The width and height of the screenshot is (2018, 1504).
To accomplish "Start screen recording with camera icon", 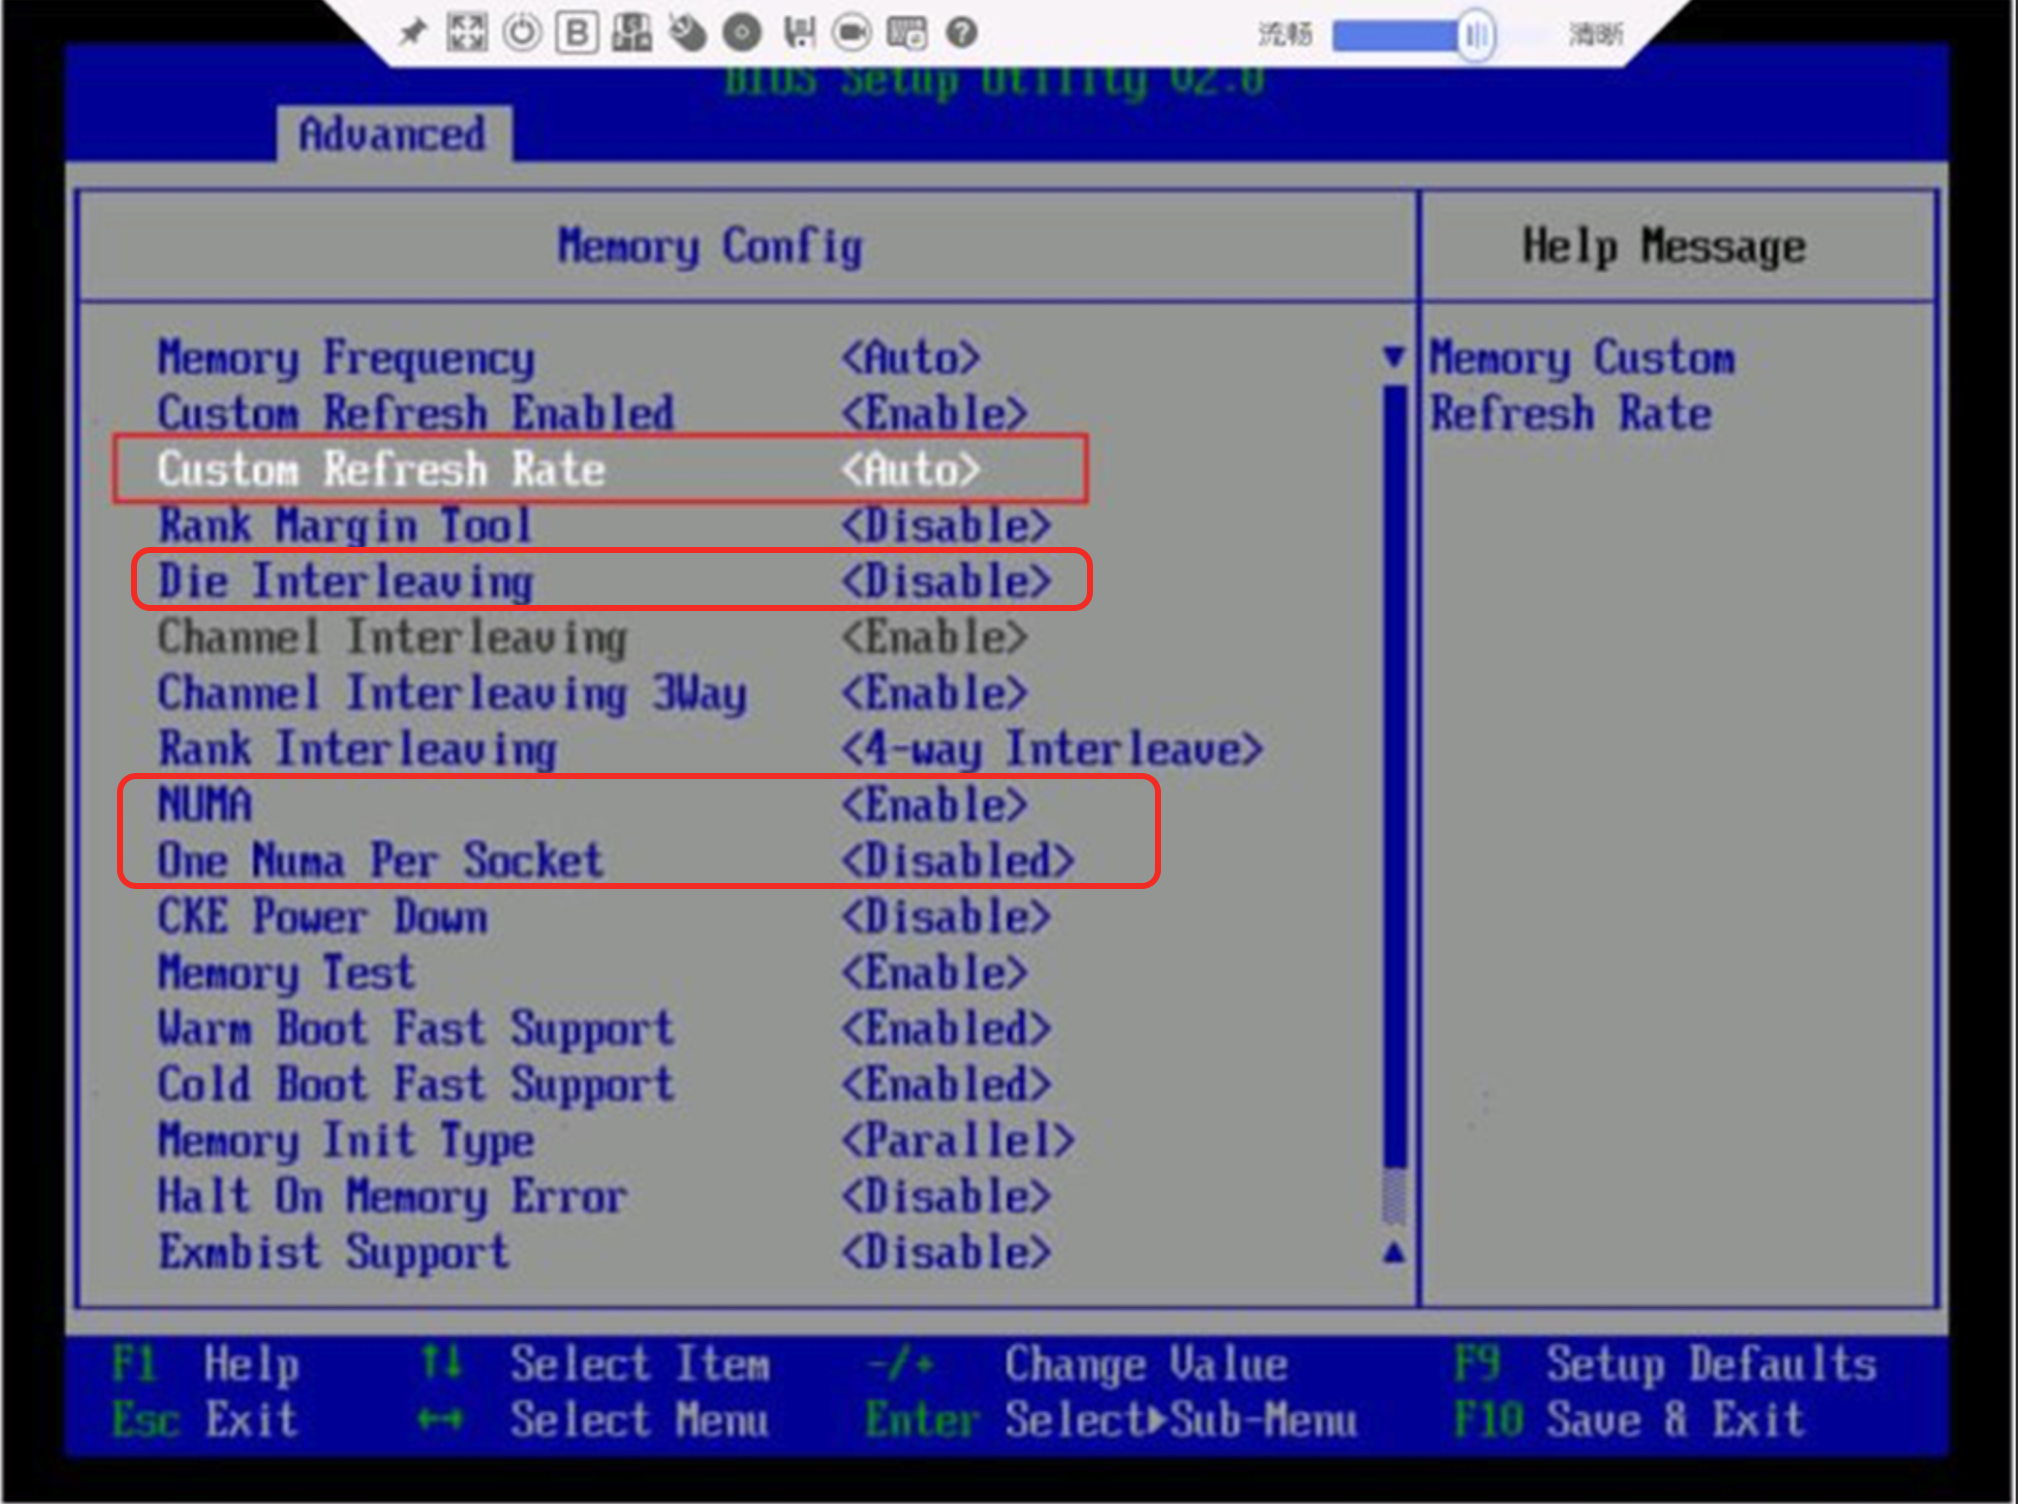I will pyautogui.click(x=851, y=33).
